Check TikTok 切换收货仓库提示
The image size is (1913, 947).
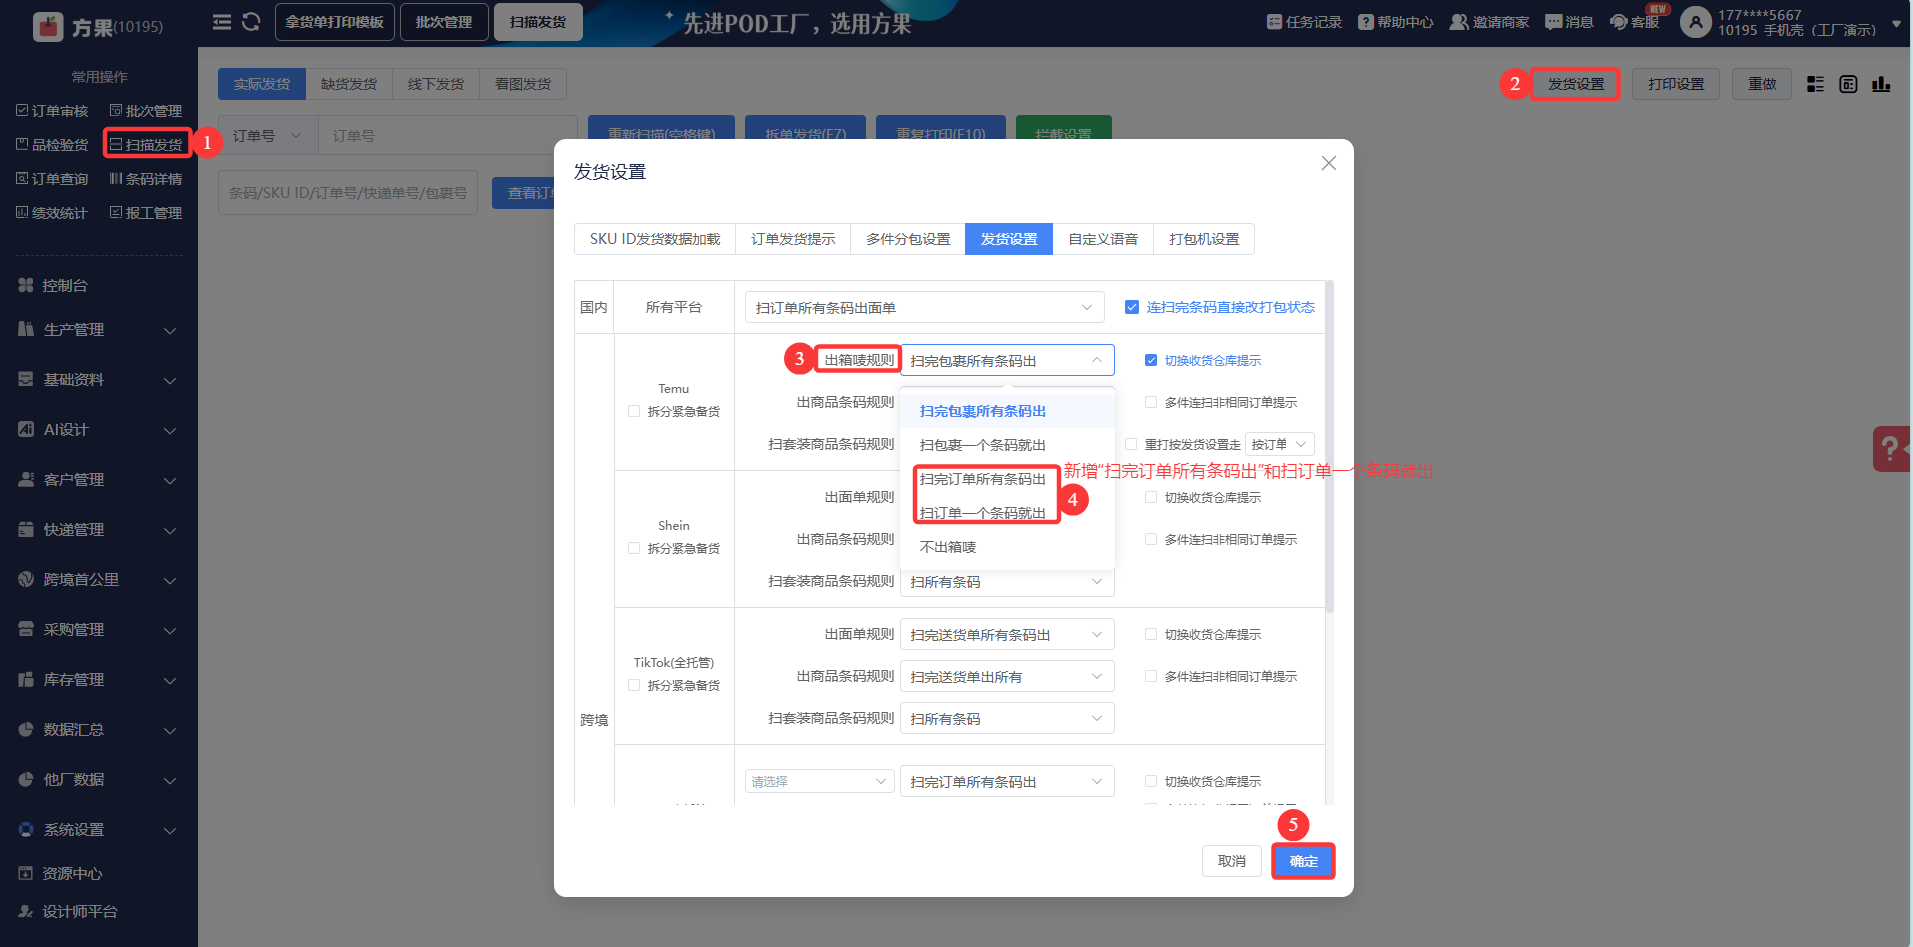pos(1151,634)
